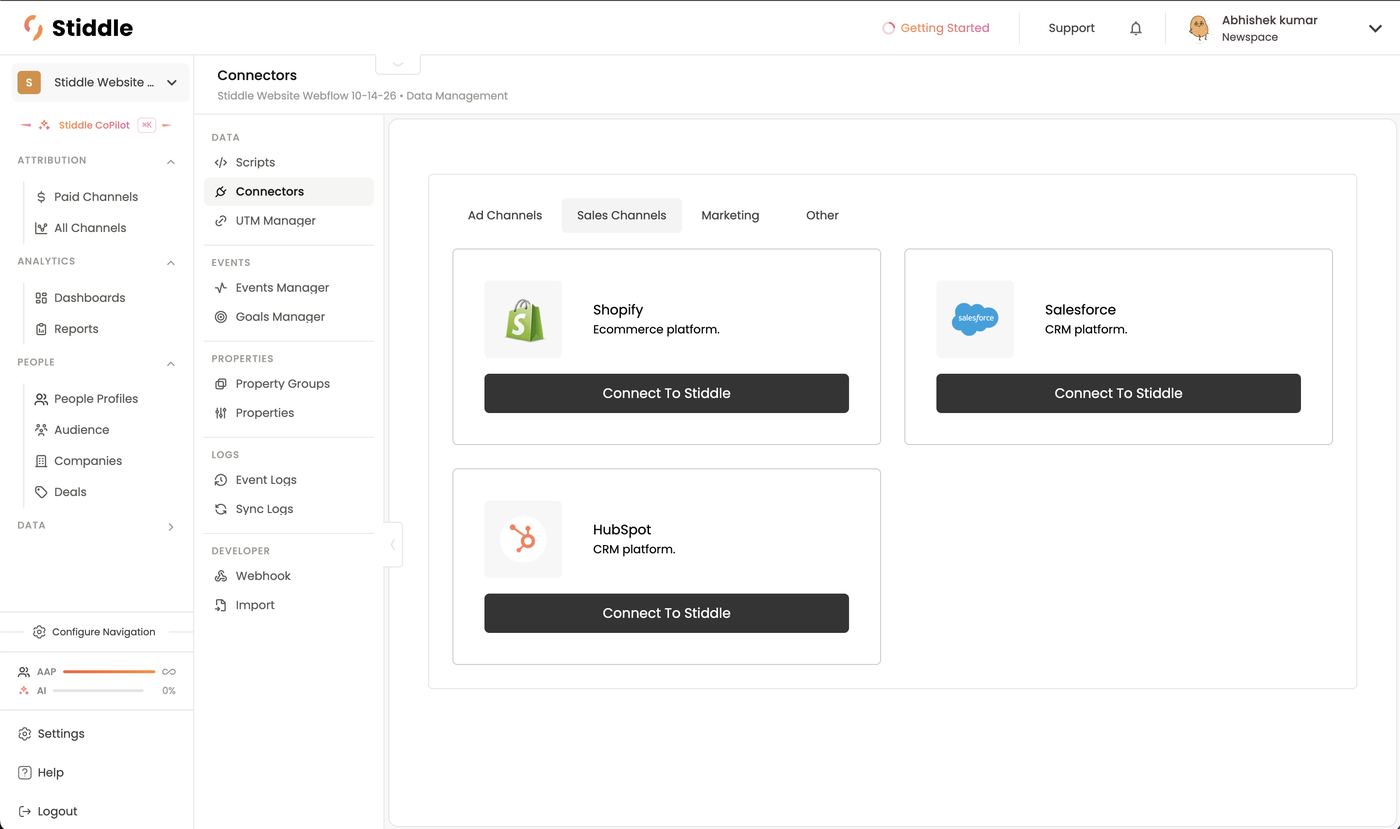1400x829 pixels.
Task: Open the Webhook developer page
Action: (289, 575)
